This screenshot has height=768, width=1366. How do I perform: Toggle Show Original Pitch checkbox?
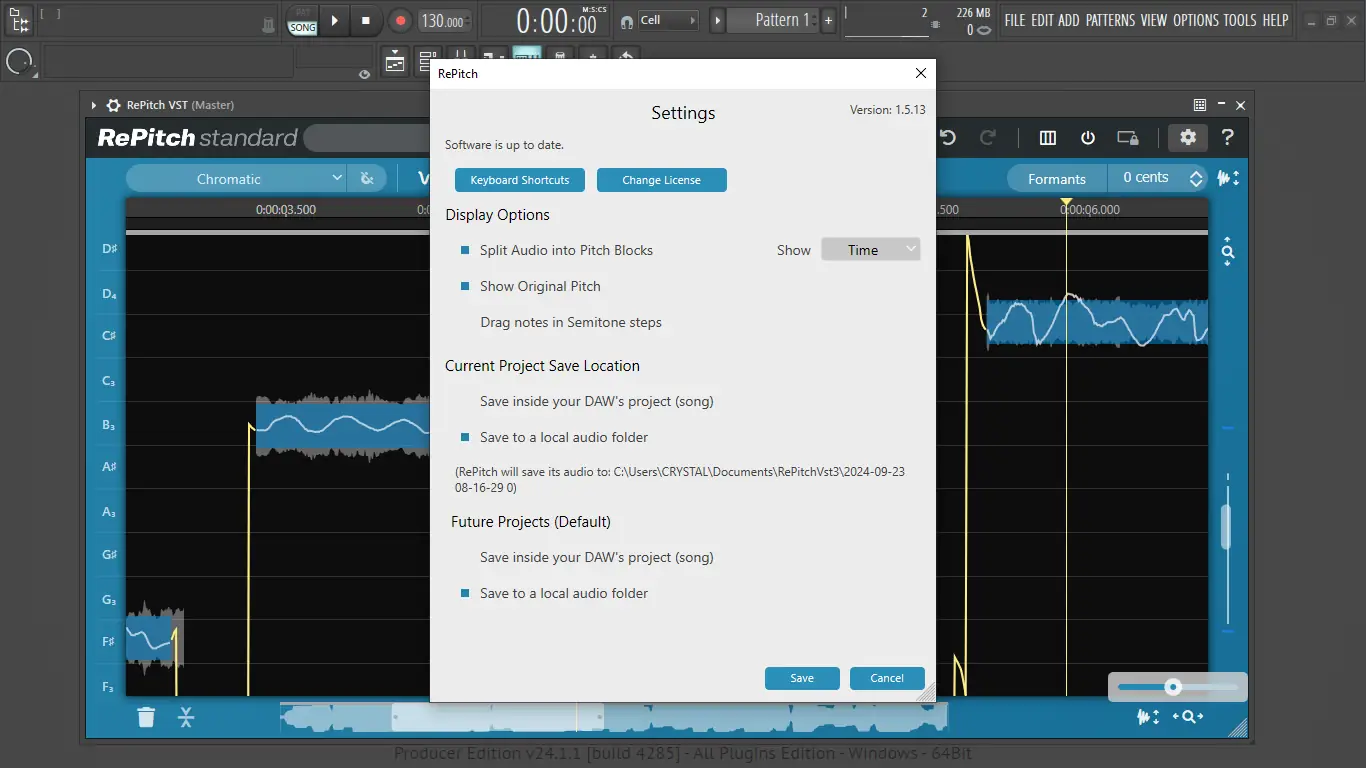pyautogui.click(x=465, y=286)
